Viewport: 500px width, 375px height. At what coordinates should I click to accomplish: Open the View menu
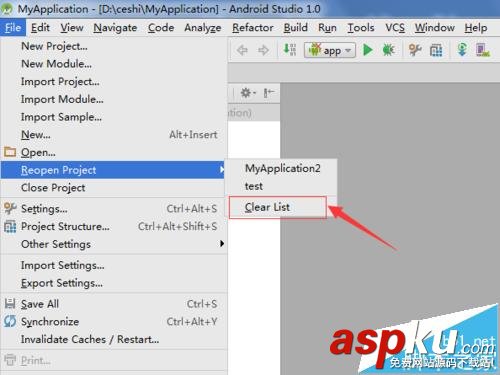click(x=72, y=28)
